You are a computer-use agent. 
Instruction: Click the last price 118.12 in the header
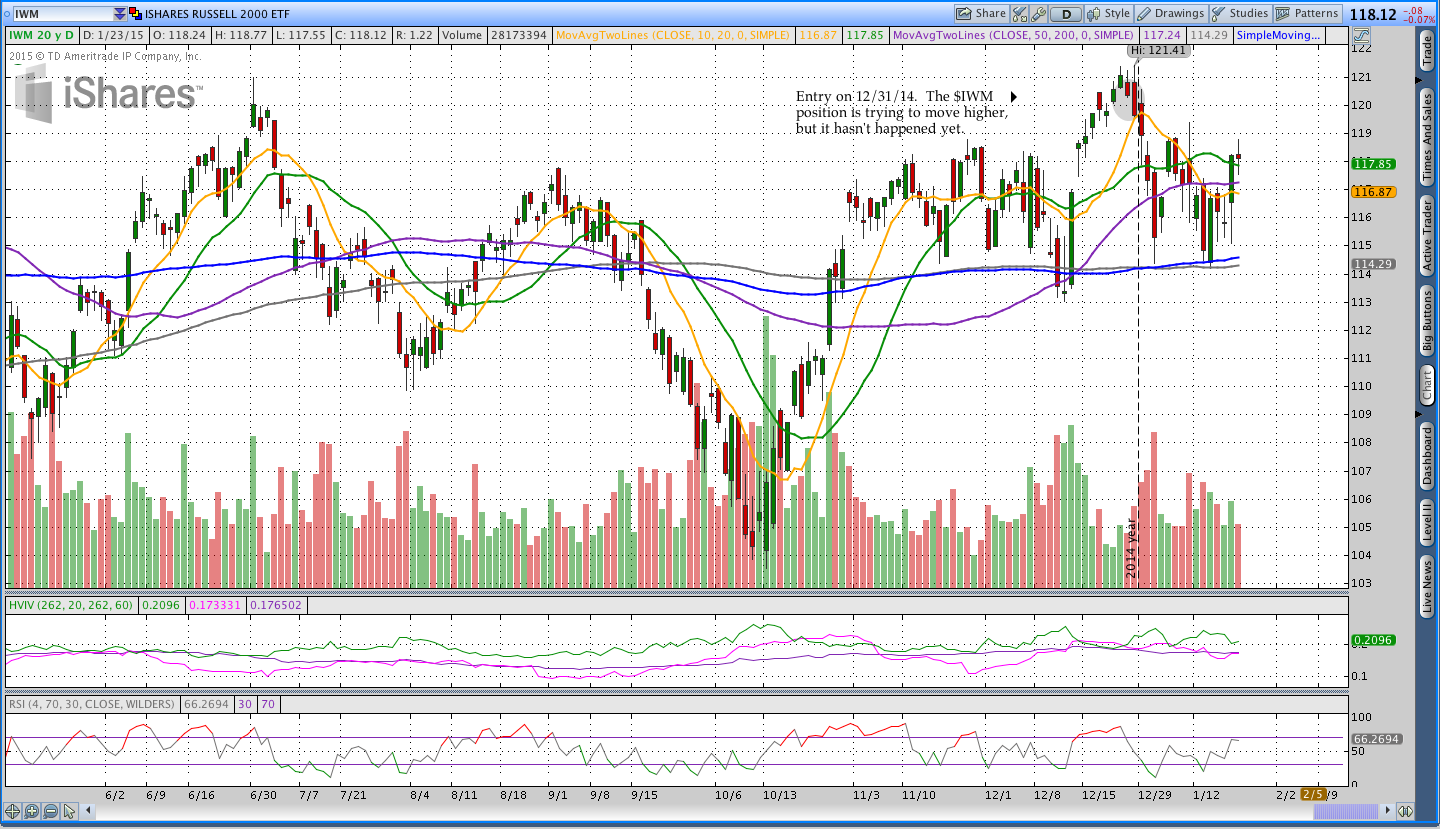click(x=1372, y=13)
